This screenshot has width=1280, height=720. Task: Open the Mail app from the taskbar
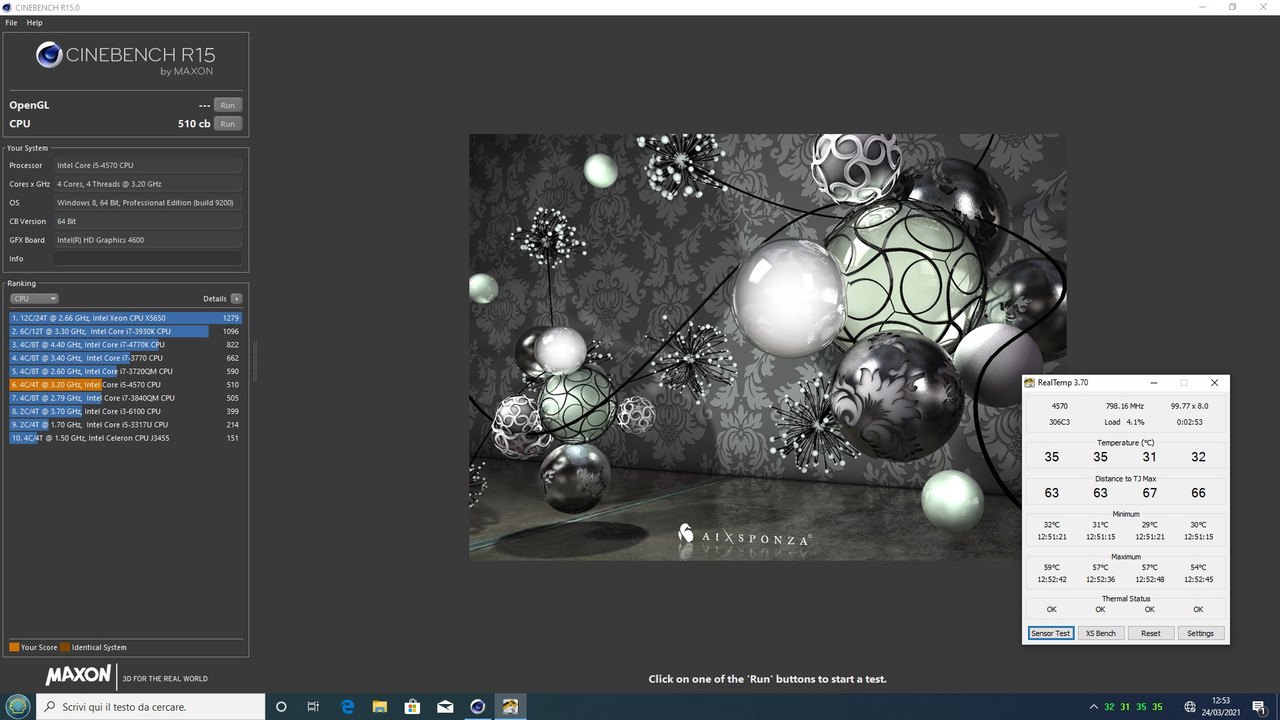[x=445, y=707]
